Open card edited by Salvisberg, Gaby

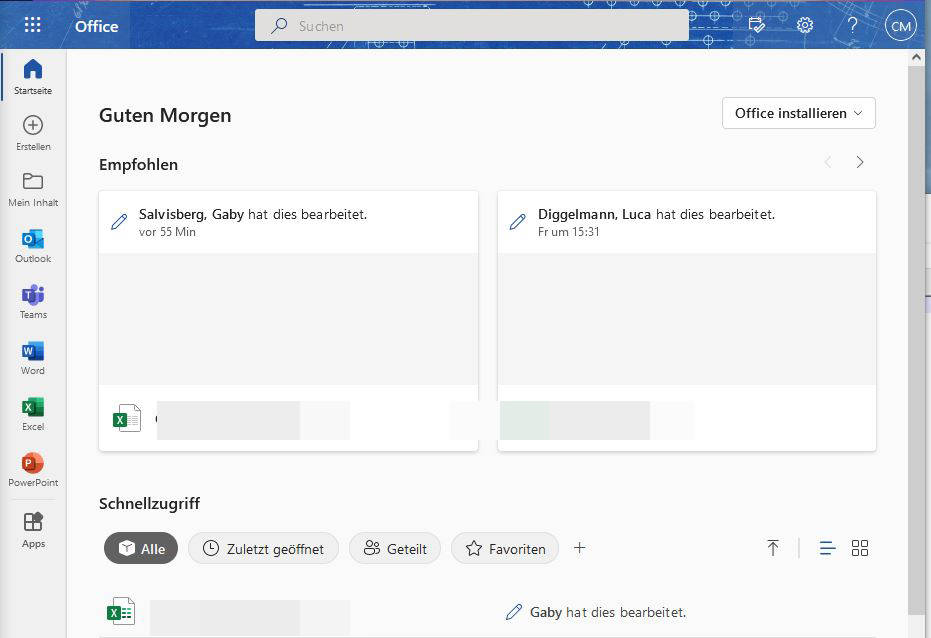coord(289,320)
